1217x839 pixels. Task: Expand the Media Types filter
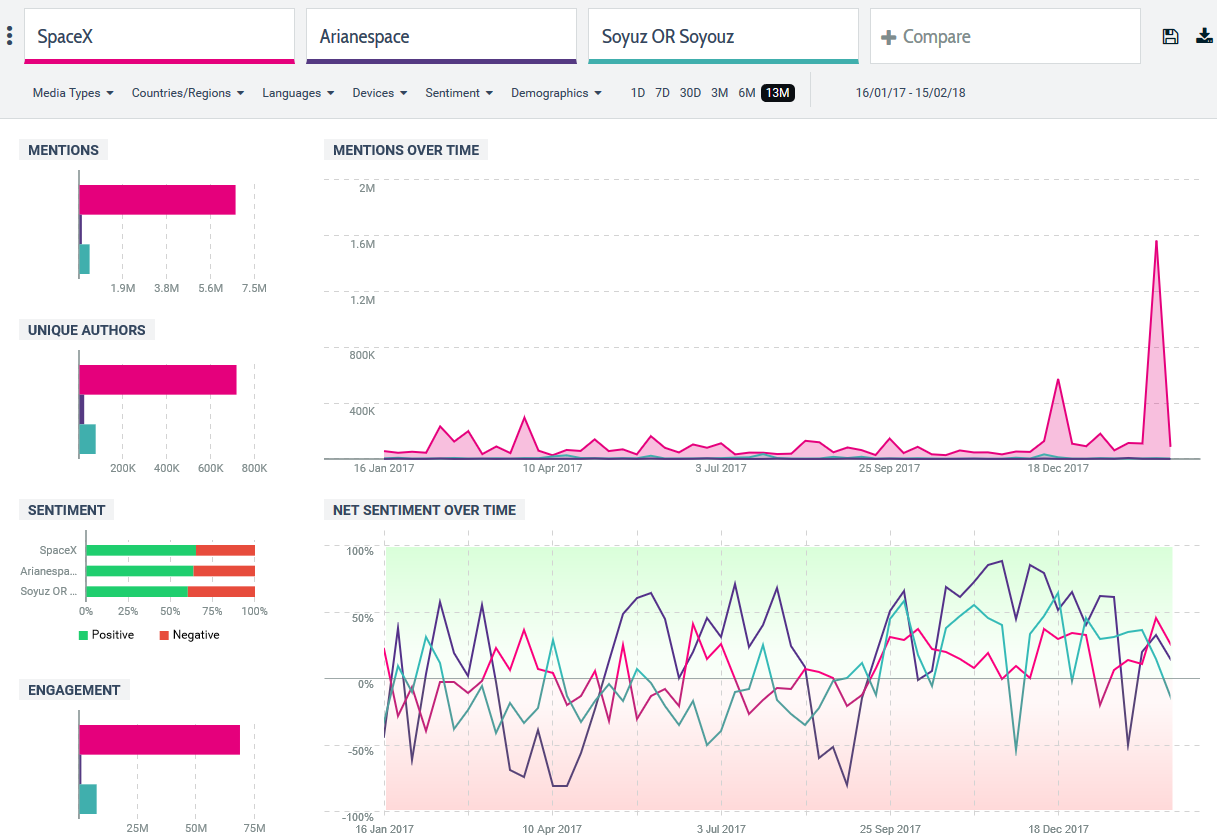(73, 93)
